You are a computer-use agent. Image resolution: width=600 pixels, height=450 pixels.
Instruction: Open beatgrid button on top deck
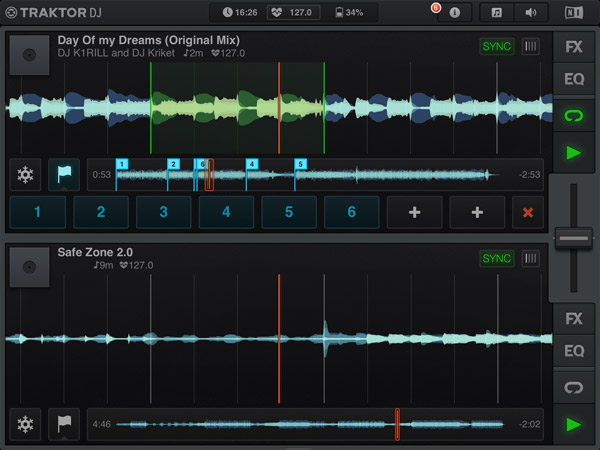(530, 47)
